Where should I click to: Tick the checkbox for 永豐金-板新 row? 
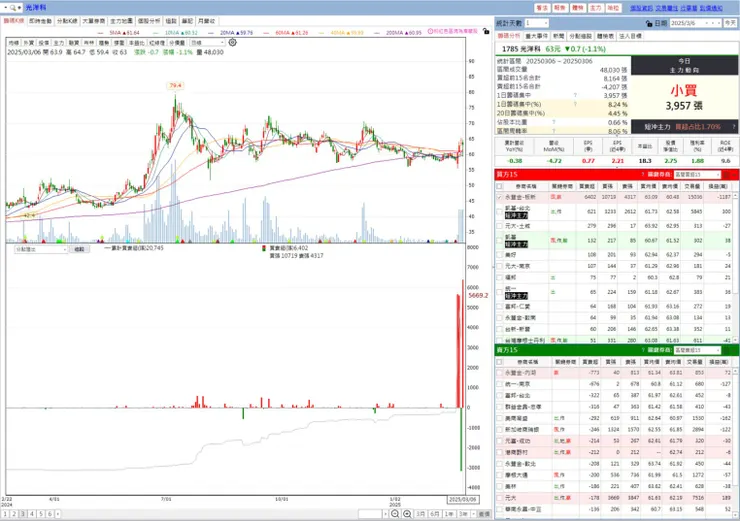click(x=499, y=197)
